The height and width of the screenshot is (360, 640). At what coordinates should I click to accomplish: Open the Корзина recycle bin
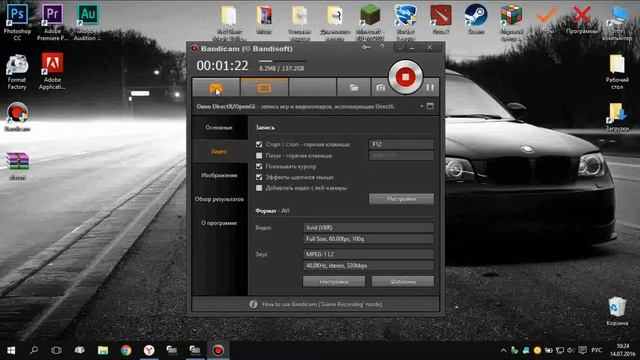[617, 311]
